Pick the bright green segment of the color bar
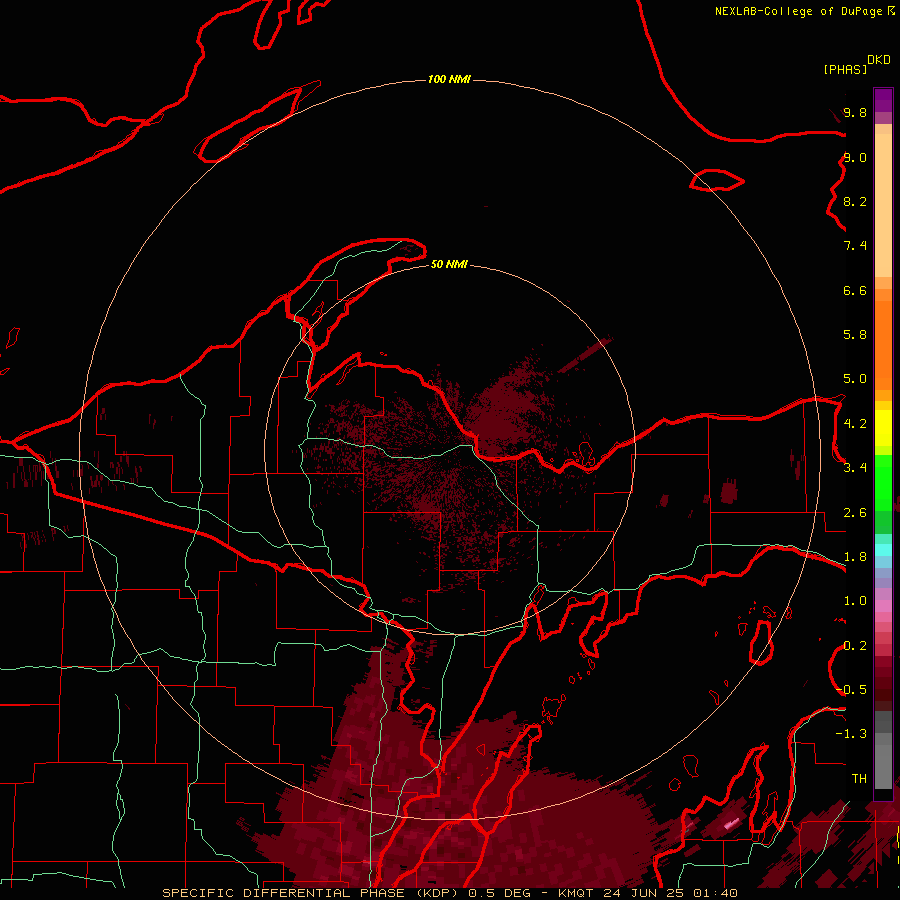 point(883,483)
